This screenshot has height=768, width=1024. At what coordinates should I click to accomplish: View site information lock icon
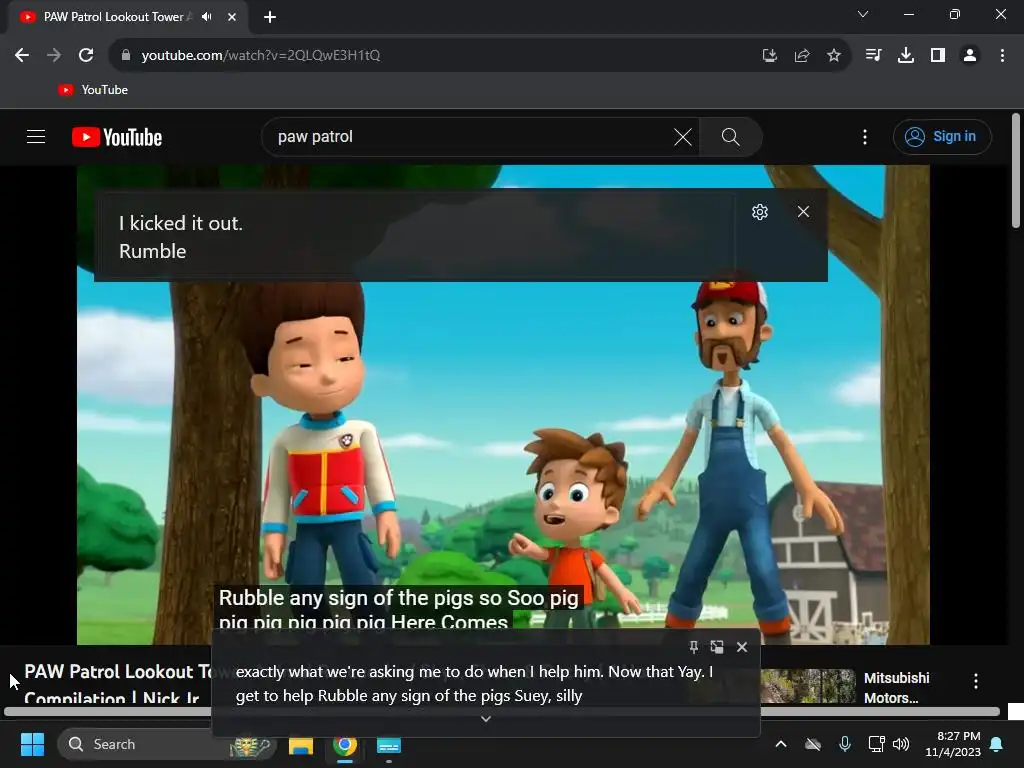126,56
